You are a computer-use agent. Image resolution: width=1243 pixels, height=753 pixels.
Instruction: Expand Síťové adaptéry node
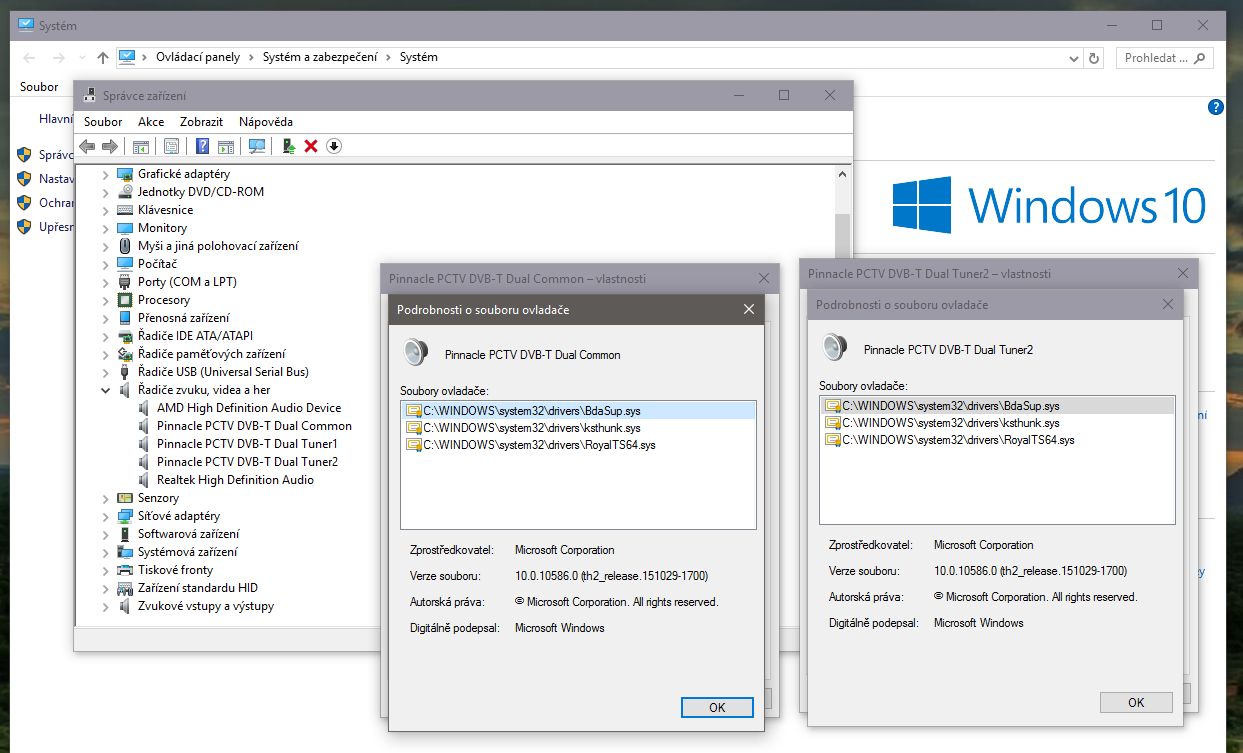pos(106,516)
